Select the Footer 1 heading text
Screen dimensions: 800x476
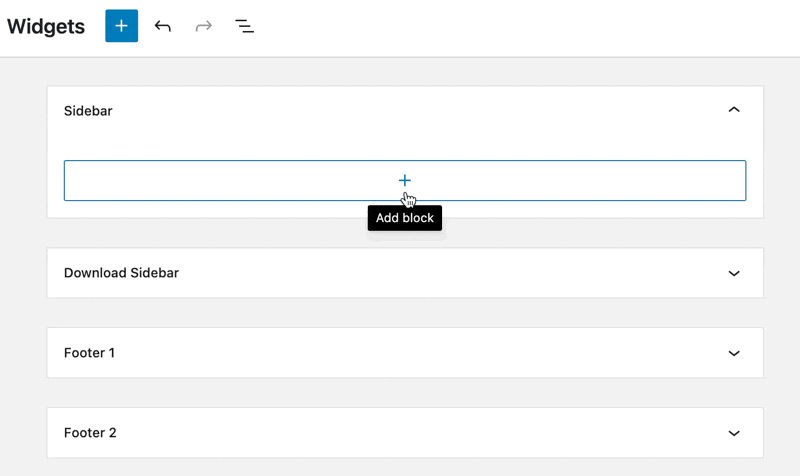(89, 353)
